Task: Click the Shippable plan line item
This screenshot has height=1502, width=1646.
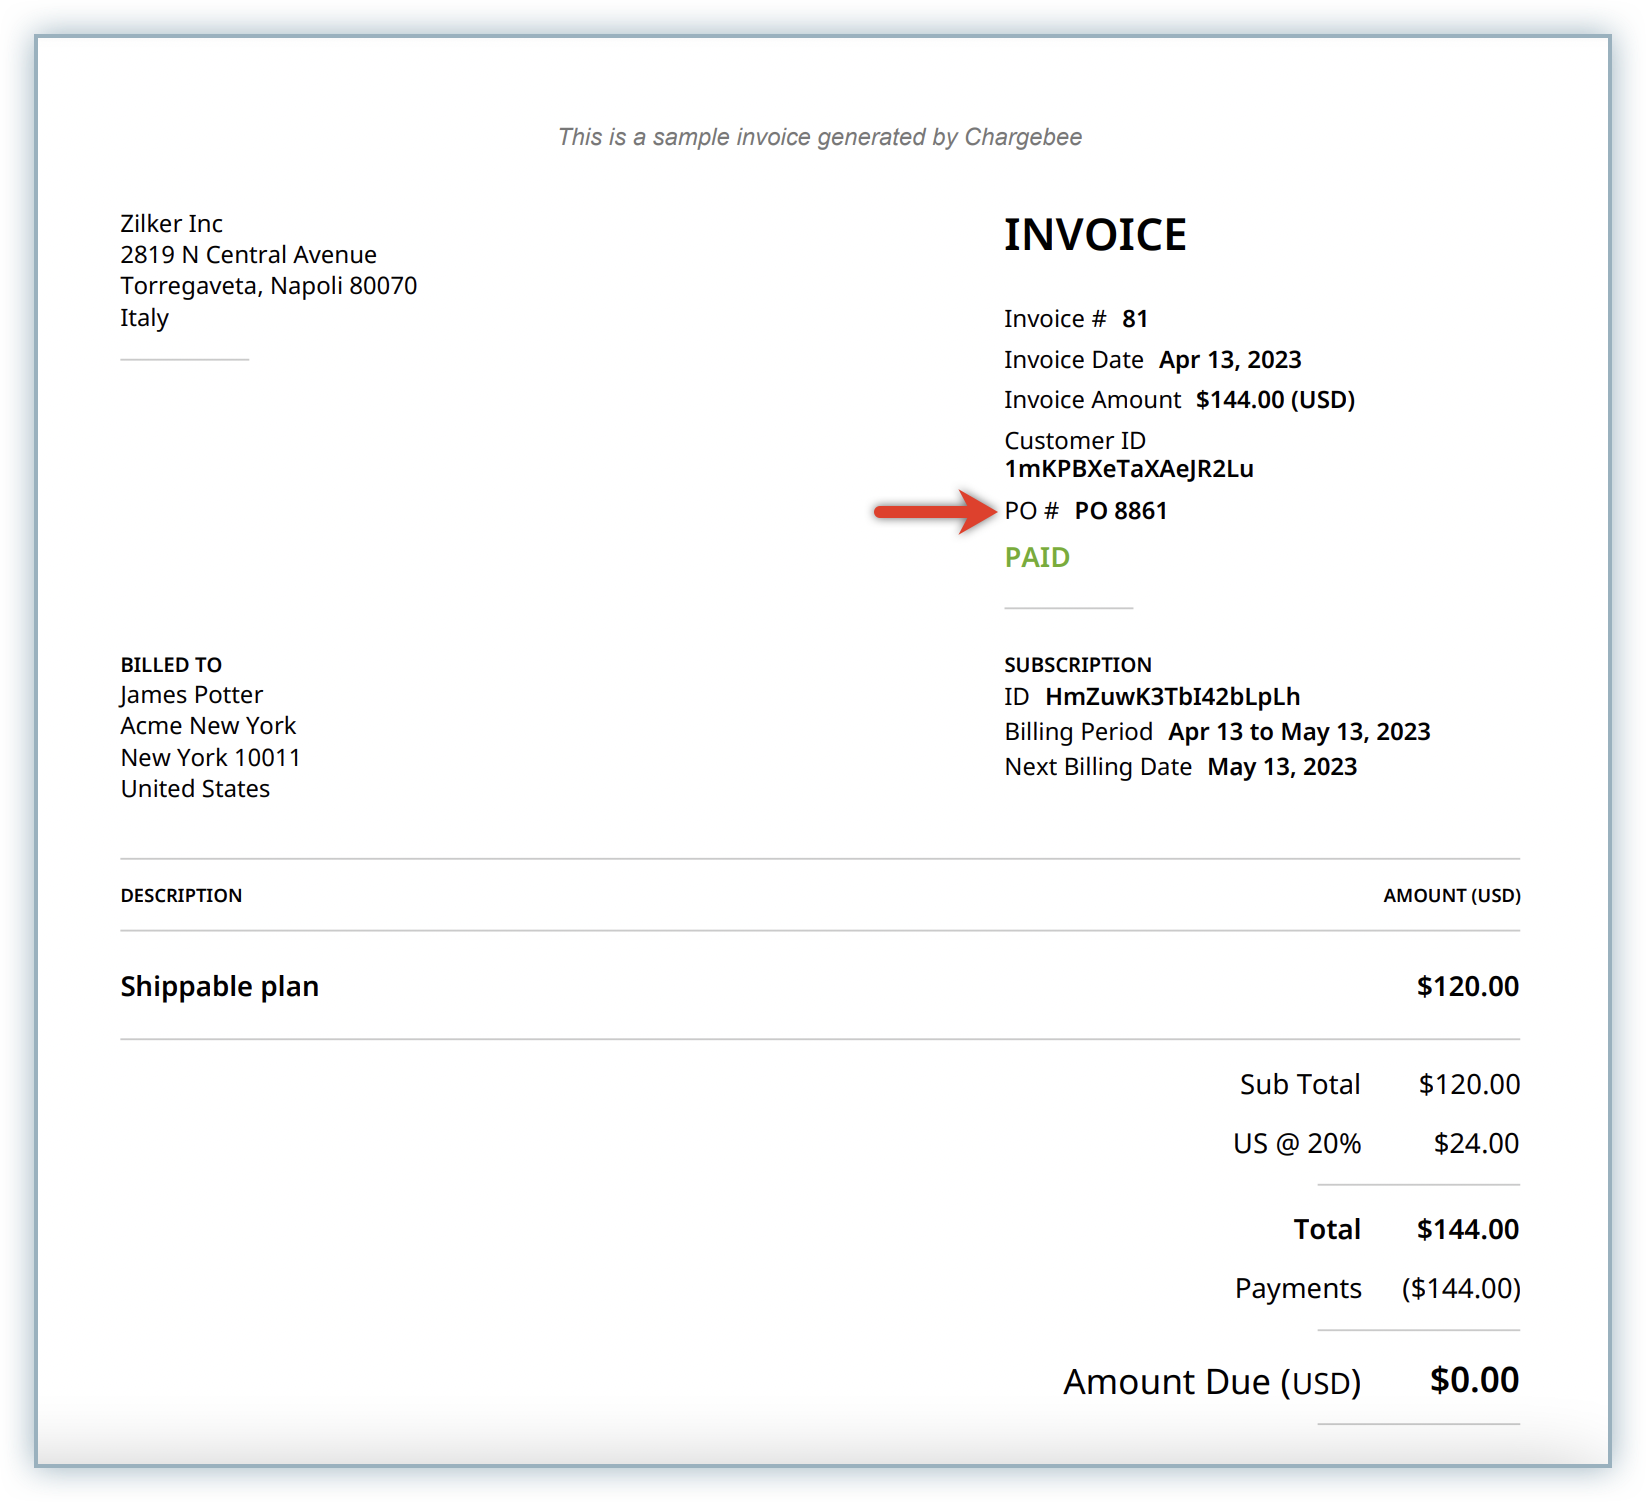Action: coord(220,986)
